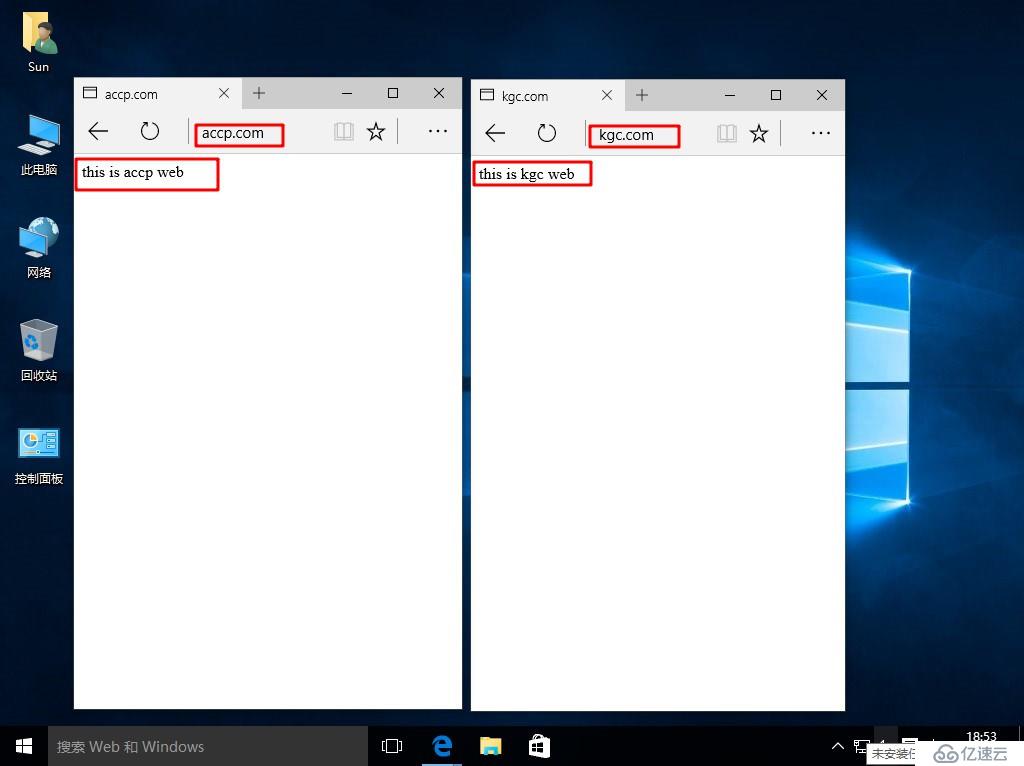Viewport: 1024px width, 766px height.
Task: Open File Explorer from the taskbar
Action: point(490,746)
